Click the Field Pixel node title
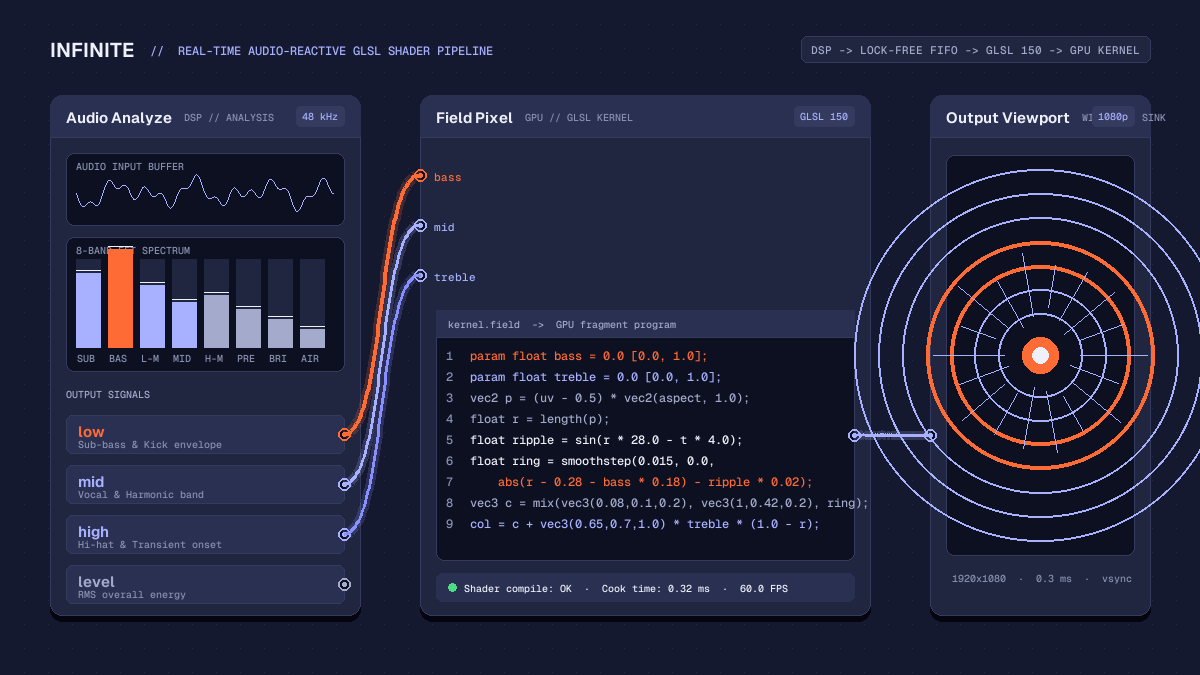This screenshot has width=1200, height=675. pos(474,118)
